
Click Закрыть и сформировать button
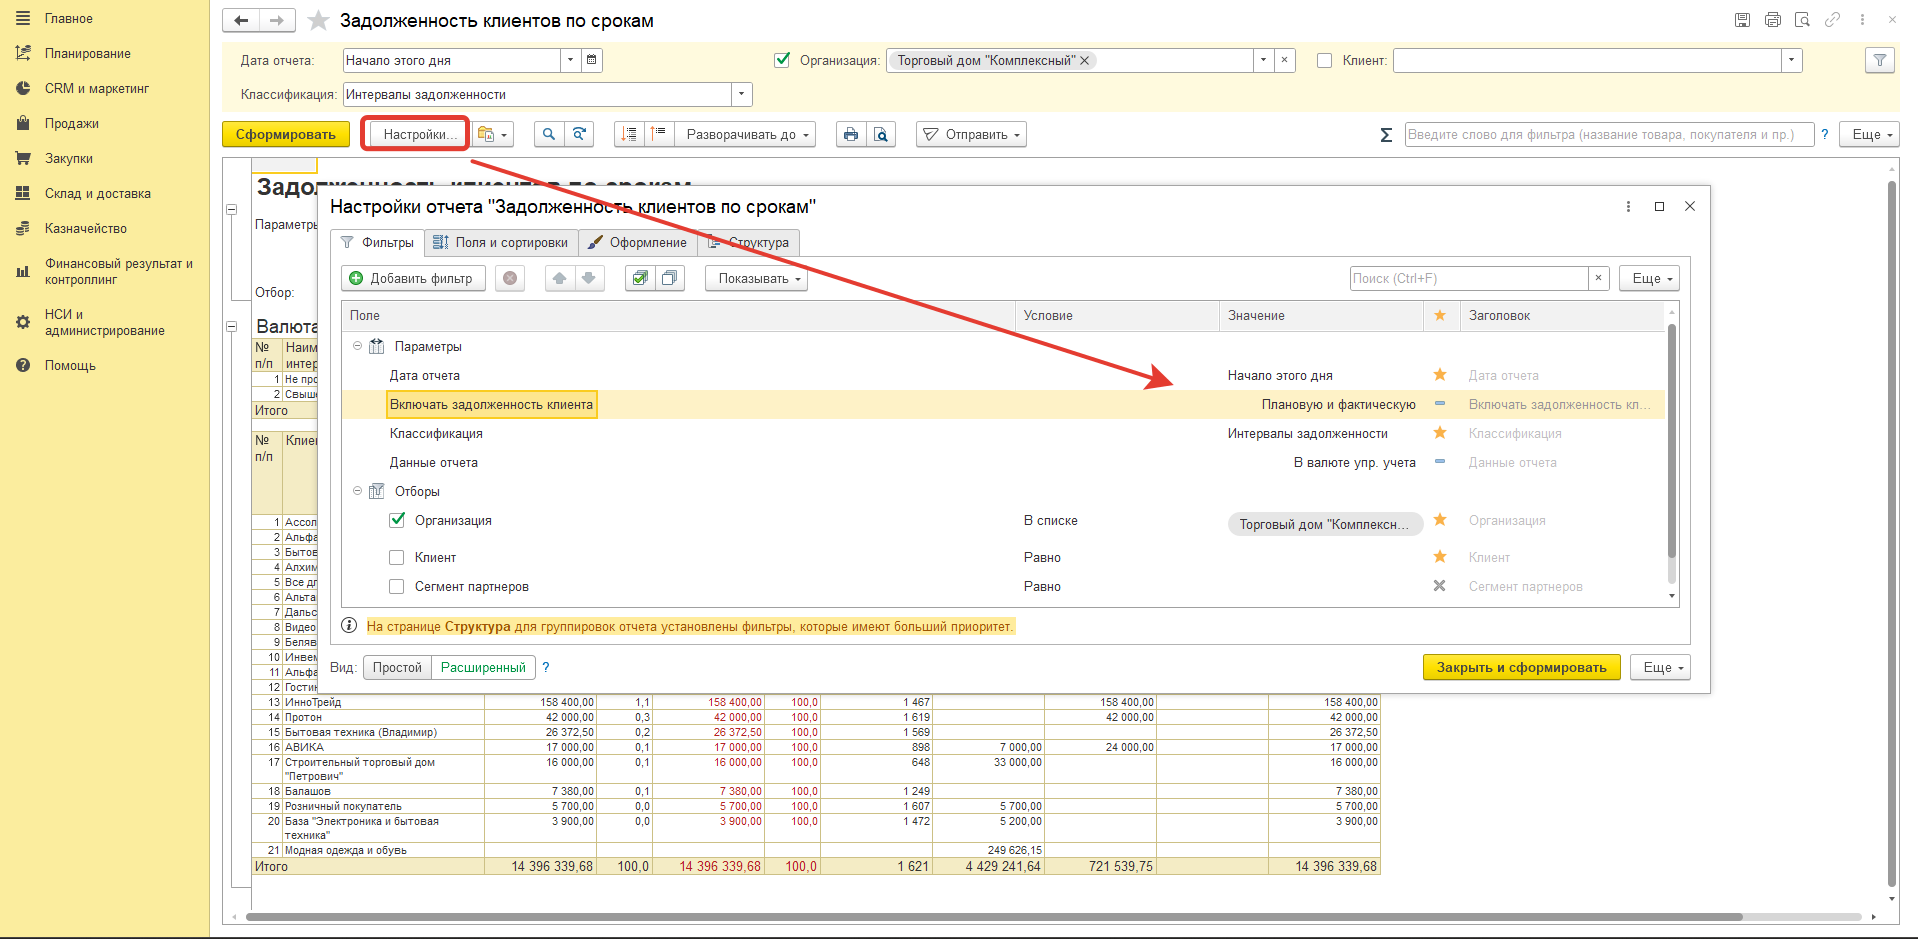1521,667
